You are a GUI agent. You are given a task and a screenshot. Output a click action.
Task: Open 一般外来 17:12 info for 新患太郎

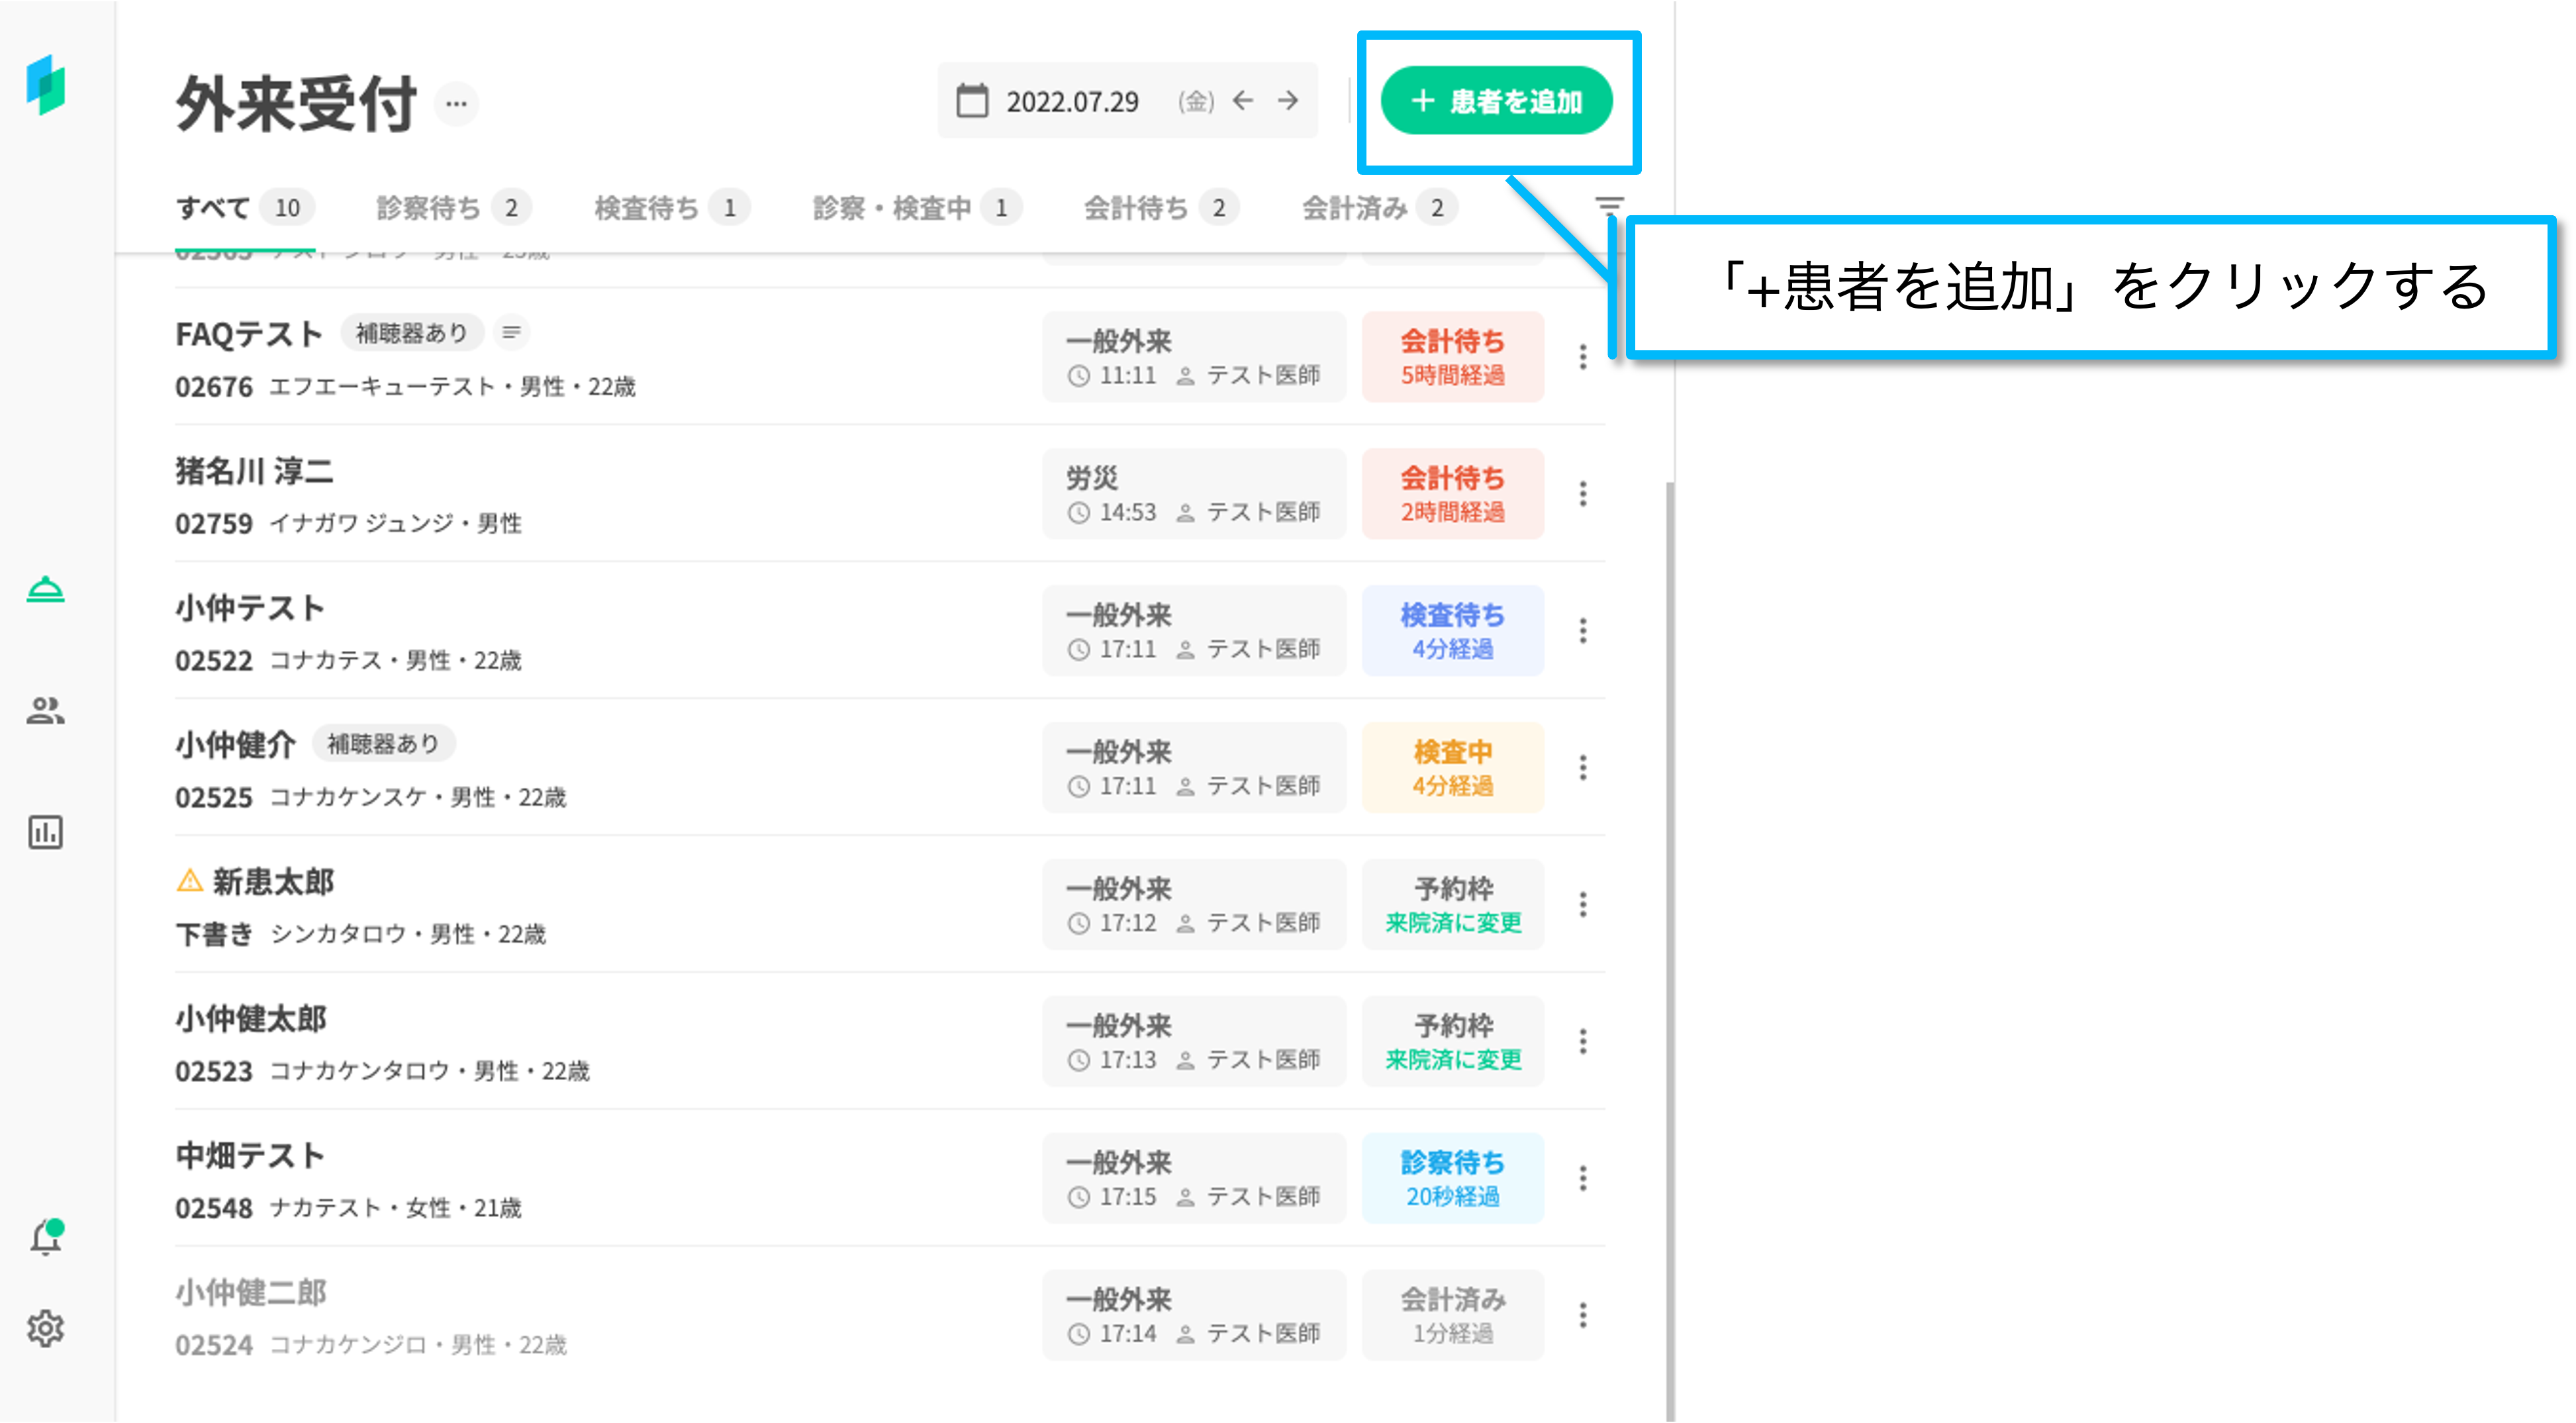[x=1194, y=905]
